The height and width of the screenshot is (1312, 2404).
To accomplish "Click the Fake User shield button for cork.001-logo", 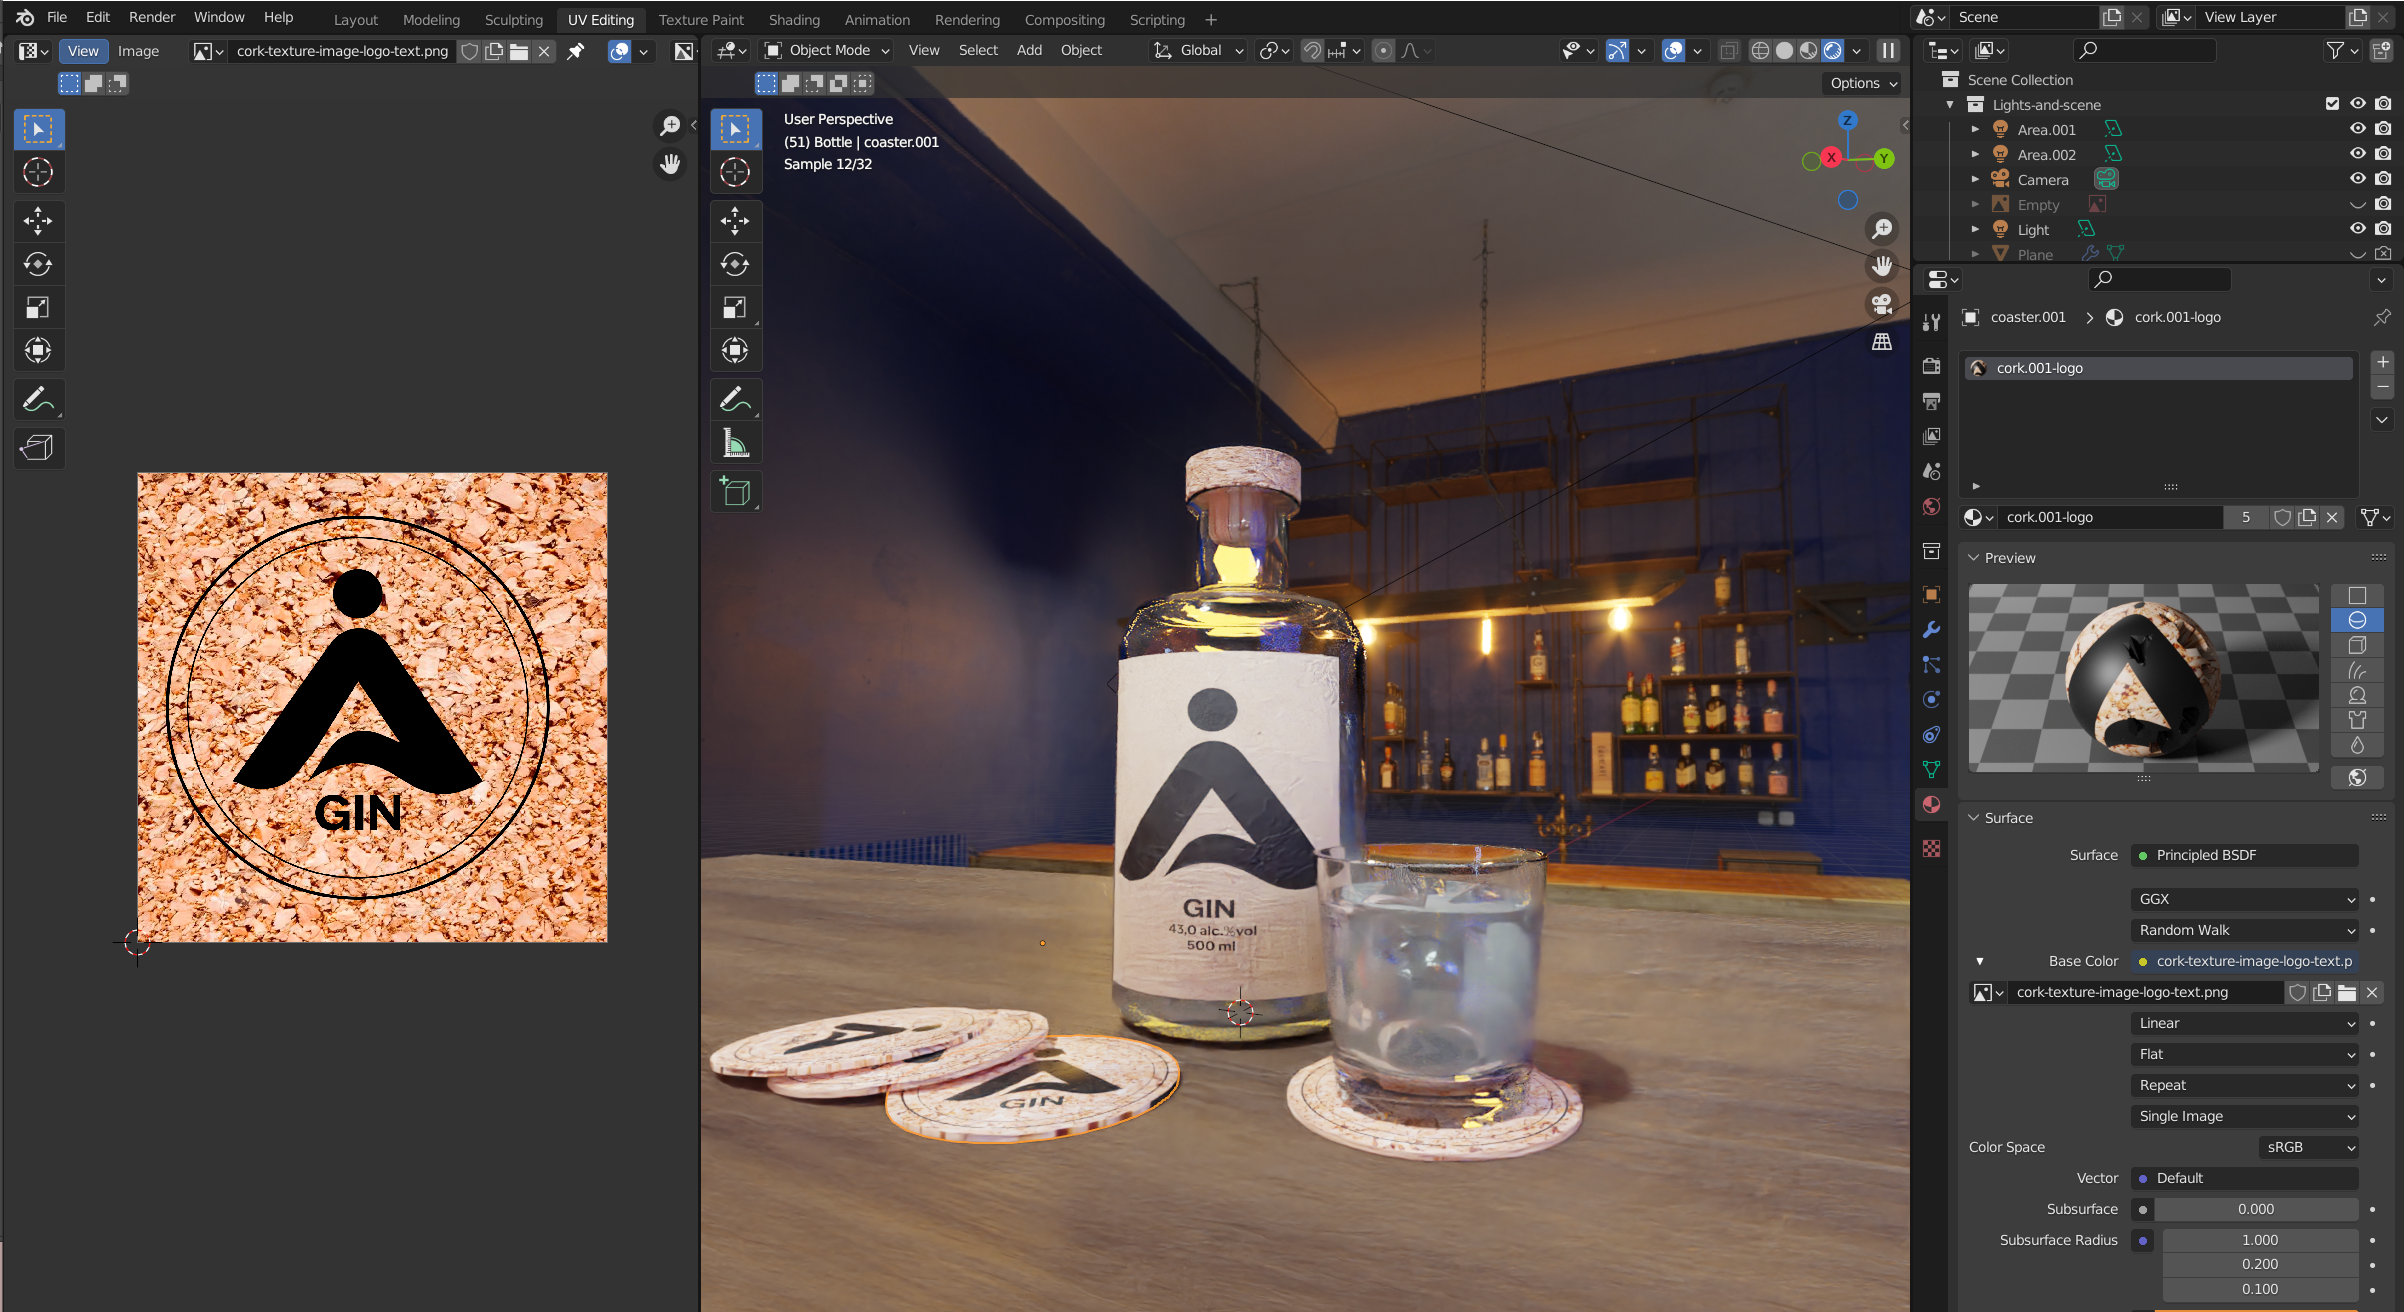I will coord(2282,517).
